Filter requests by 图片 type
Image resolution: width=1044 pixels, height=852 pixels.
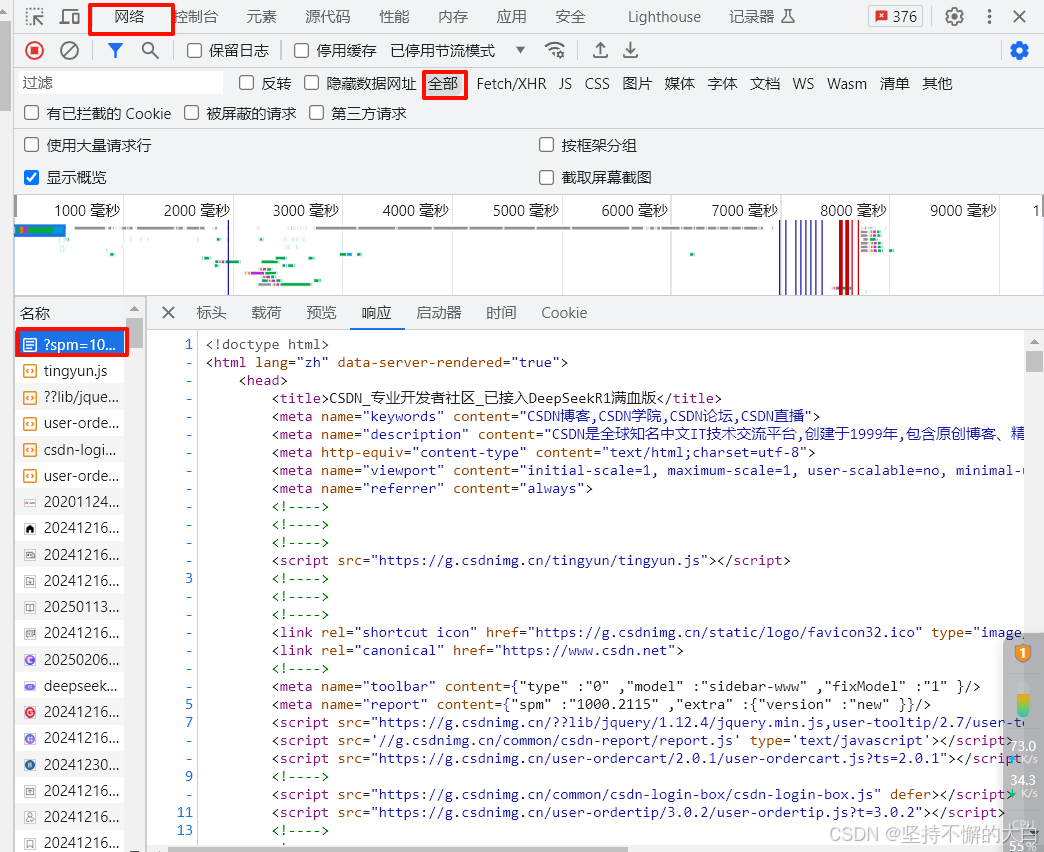tap(637, 84)
